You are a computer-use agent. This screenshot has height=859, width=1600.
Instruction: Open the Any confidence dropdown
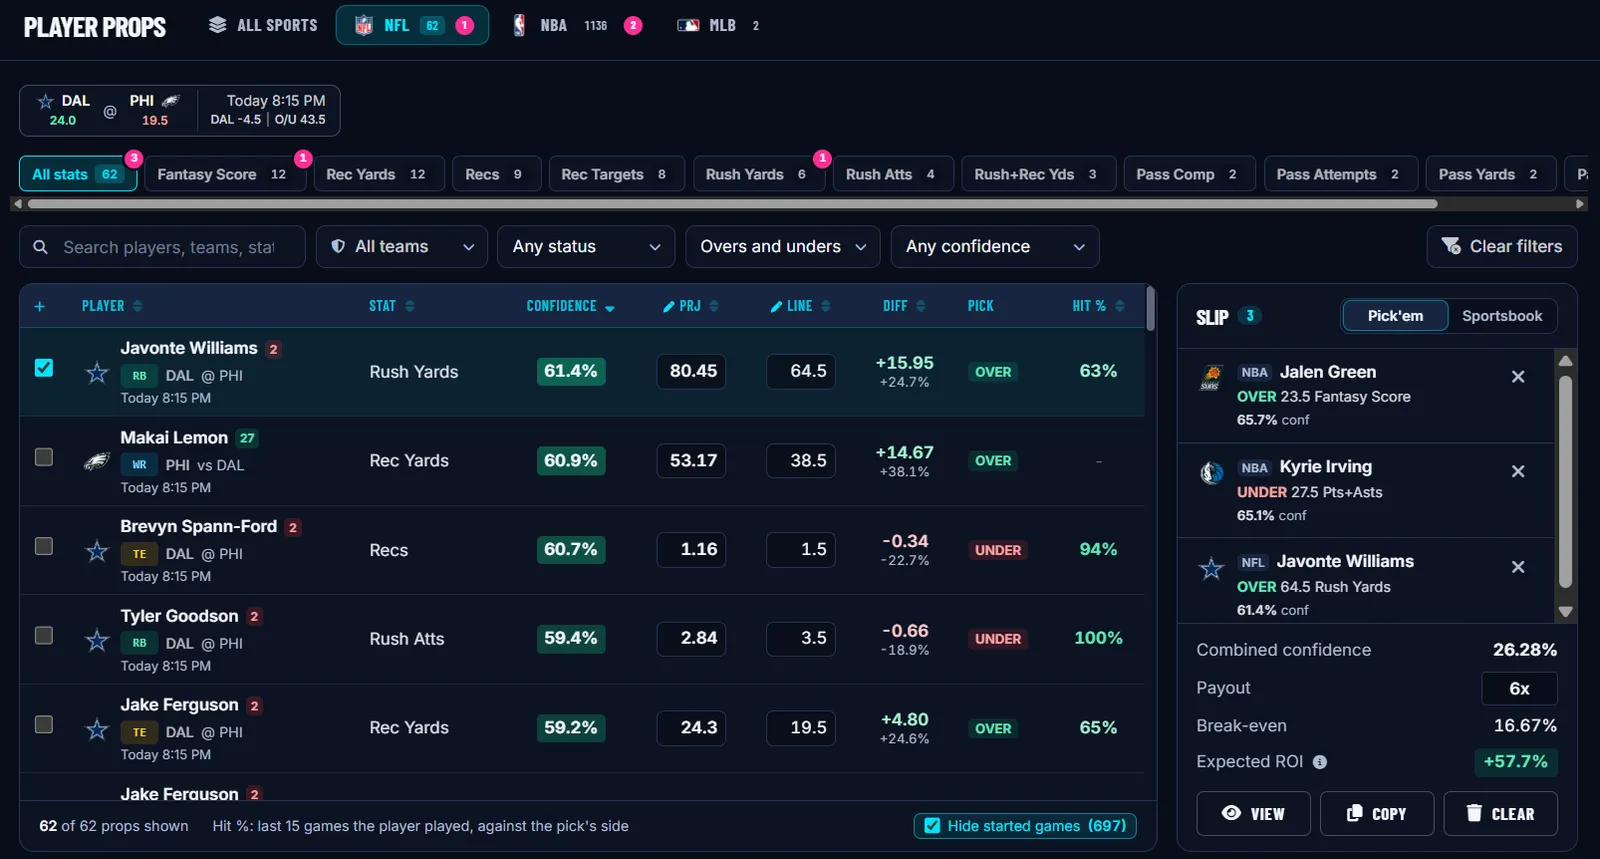pyautogui.click(x=995, y=247)
